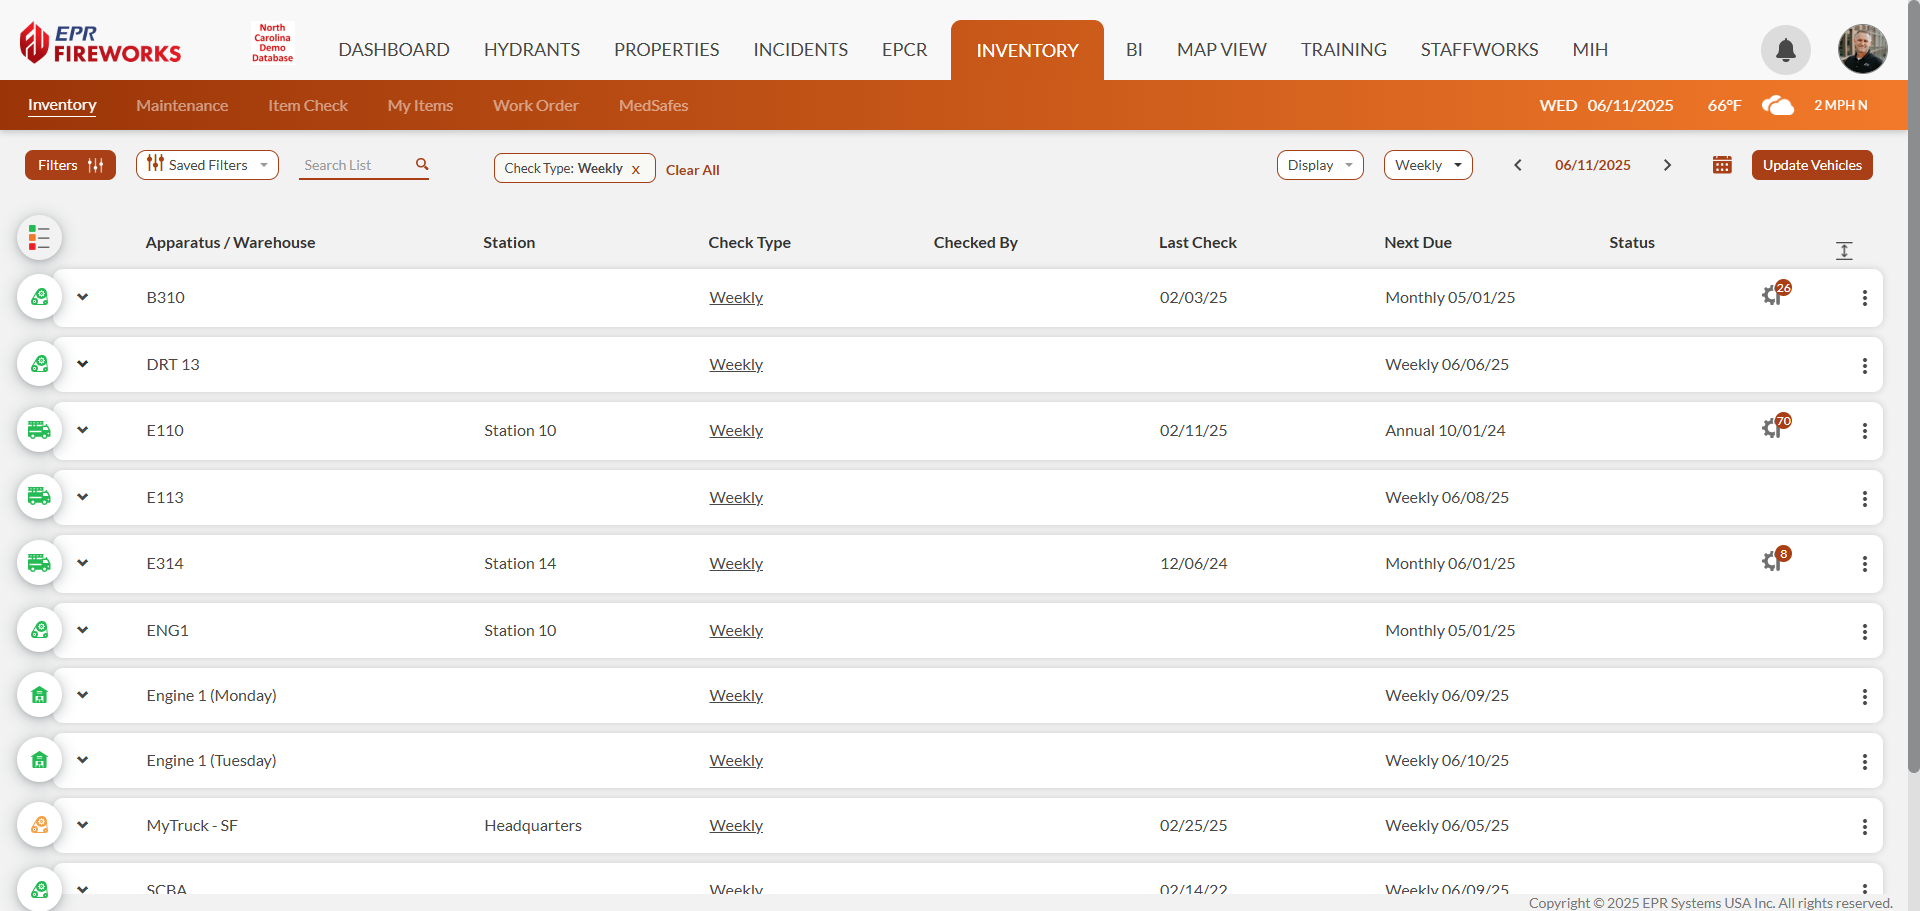Open the Display dropdown
The height and width of the screenshot is (911, 1920).
[x=1319, y=164]
